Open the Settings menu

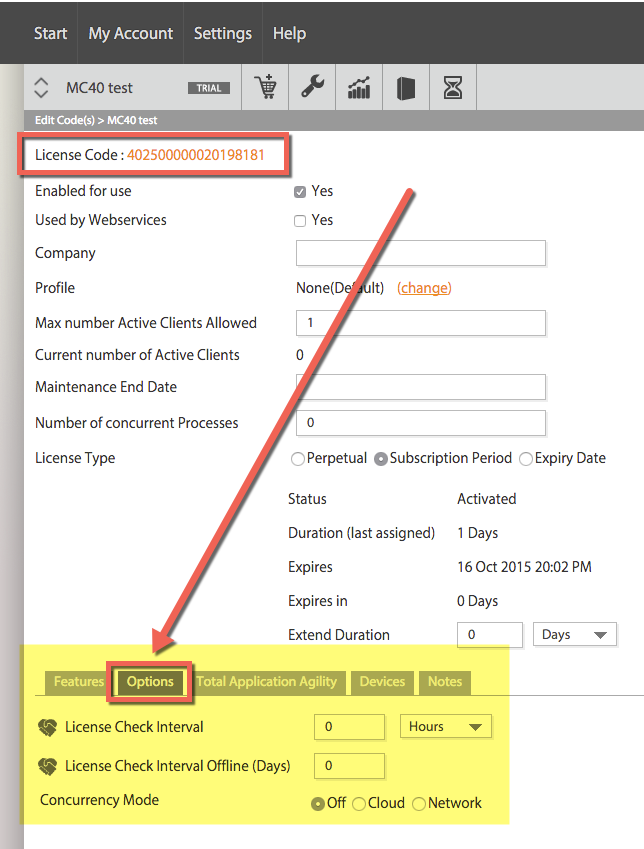pyautogui.click(x=223, y=34)
